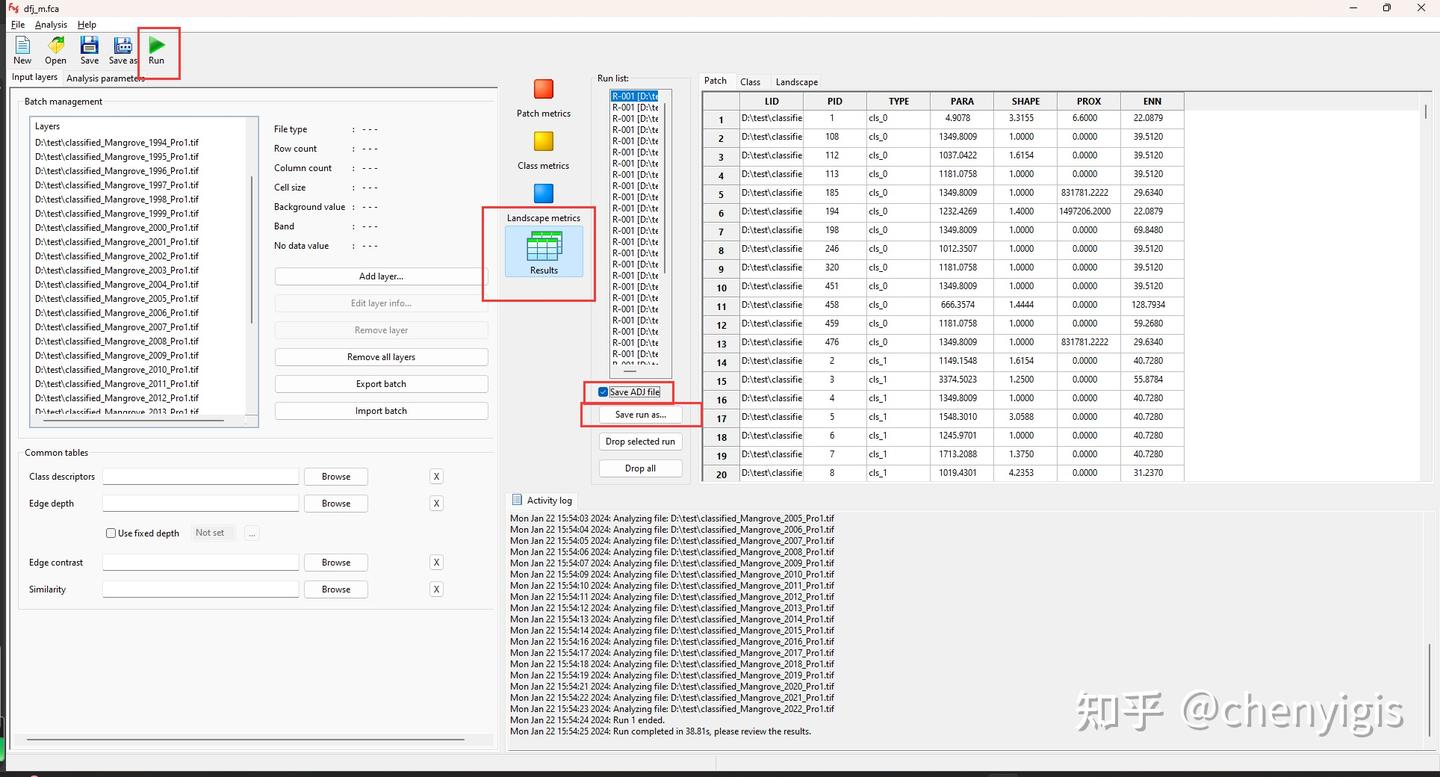Image resolution: width=1440 pixels, height=777 pixels.
Task: Select the highlighted first R-001 run entry
Action: click(x=635, y=96)
